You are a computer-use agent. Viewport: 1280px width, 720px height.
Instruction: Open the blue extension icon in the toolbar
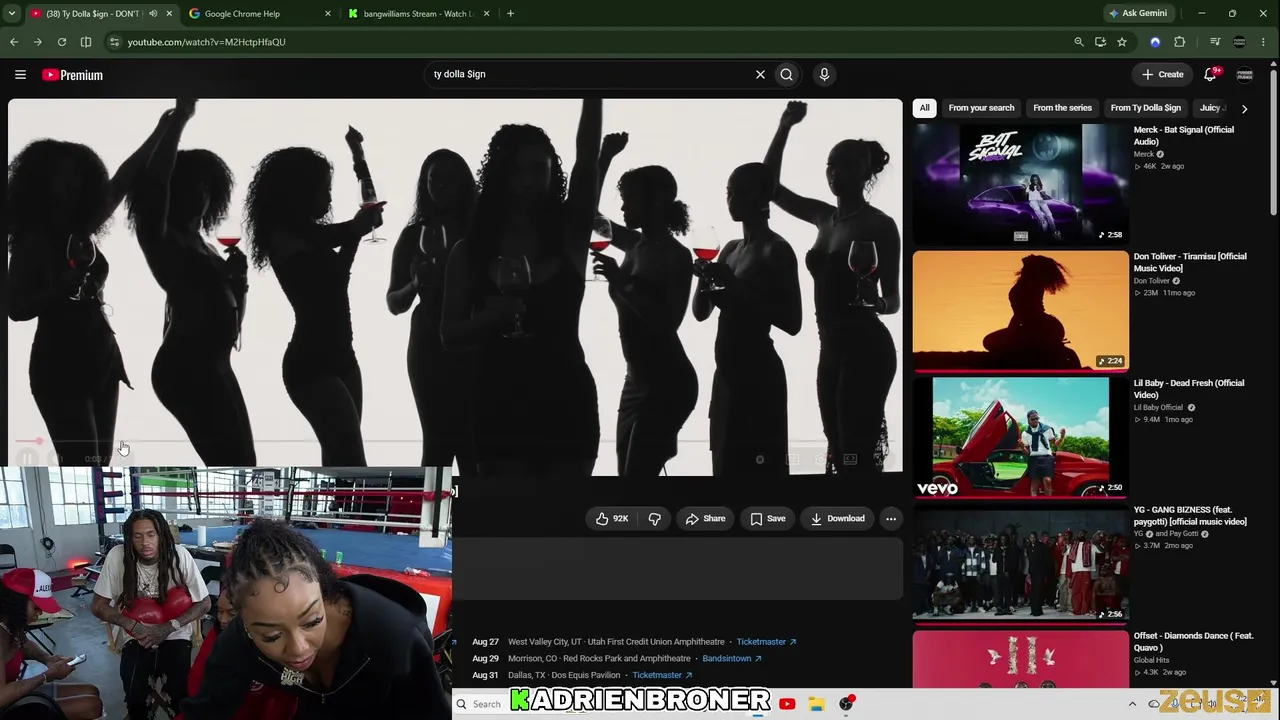click(1156, 42)
